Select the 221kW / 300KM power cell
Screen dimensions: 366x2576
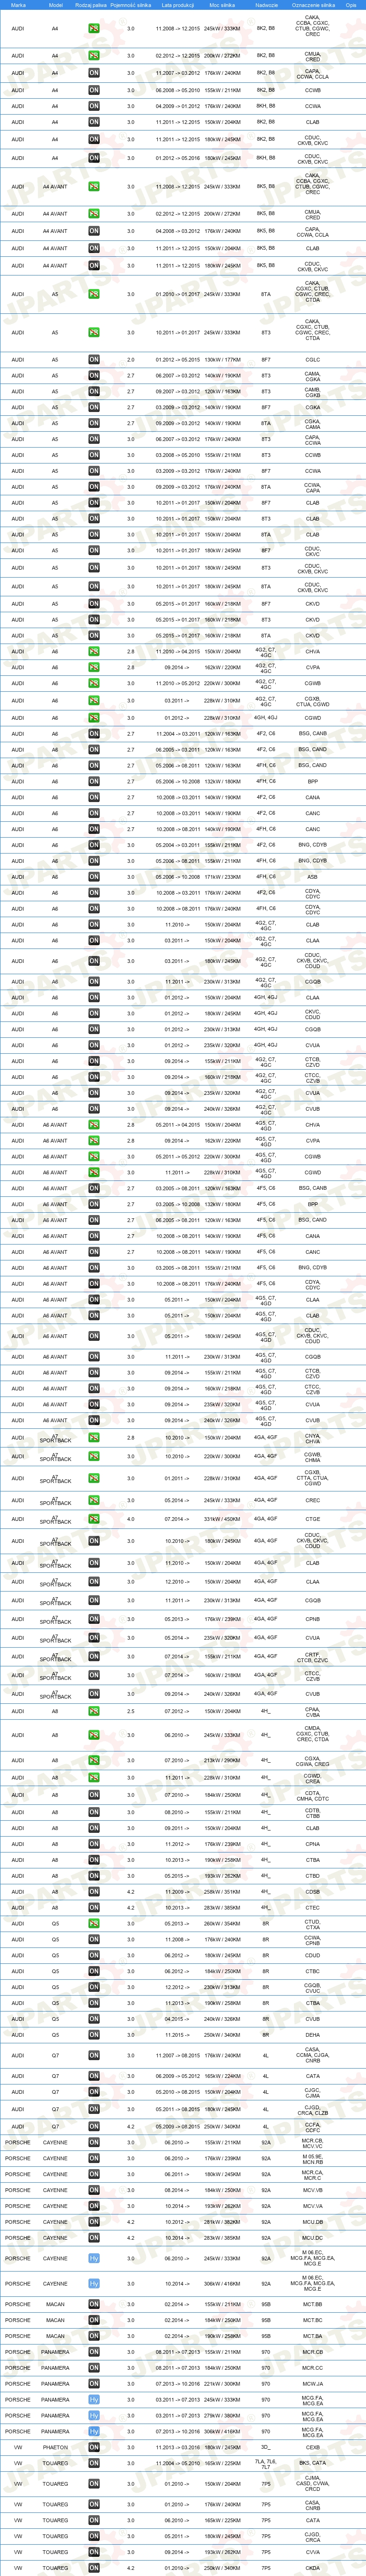[x=222, y=2383]
